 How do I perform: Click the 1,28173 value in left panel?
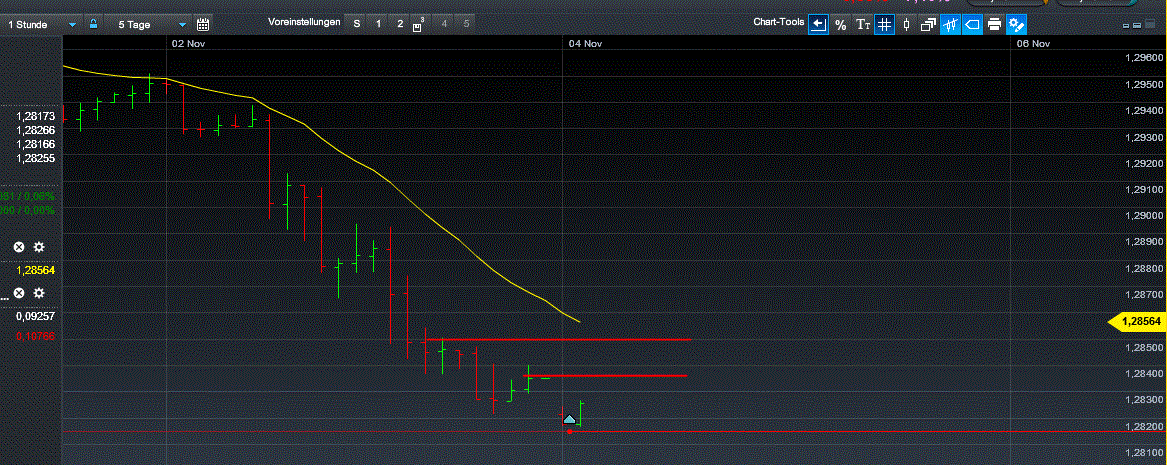[35, 116]
